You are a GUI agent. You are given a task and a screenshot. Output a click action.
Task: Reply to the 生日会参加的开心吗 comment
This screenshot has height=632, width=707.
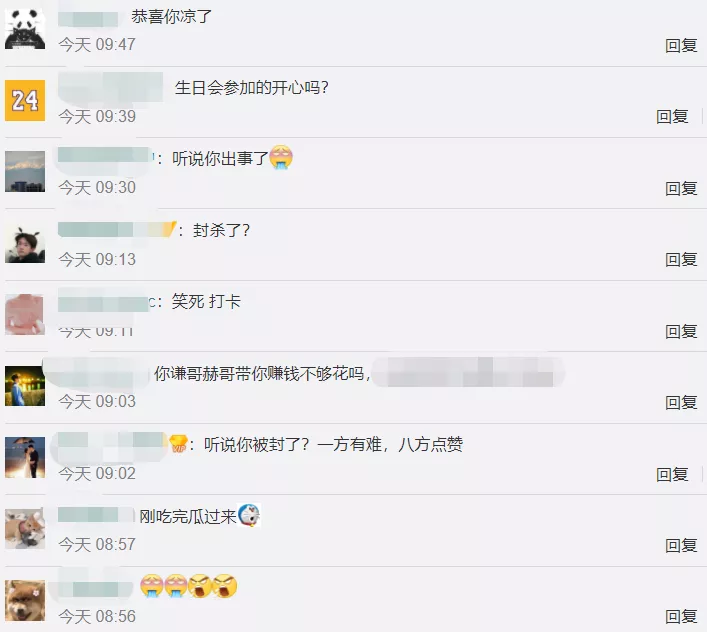[672, 117]
